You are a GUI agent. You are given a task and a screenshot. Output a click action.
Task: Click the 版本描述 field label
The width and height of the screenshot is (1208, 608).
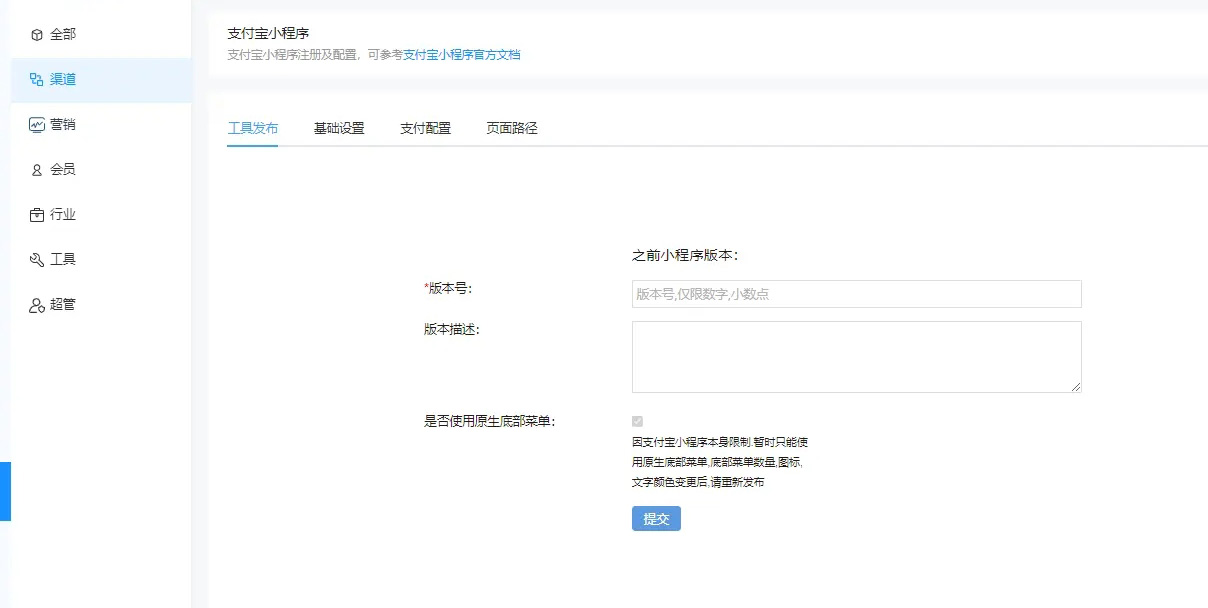[x=452, y=329]
